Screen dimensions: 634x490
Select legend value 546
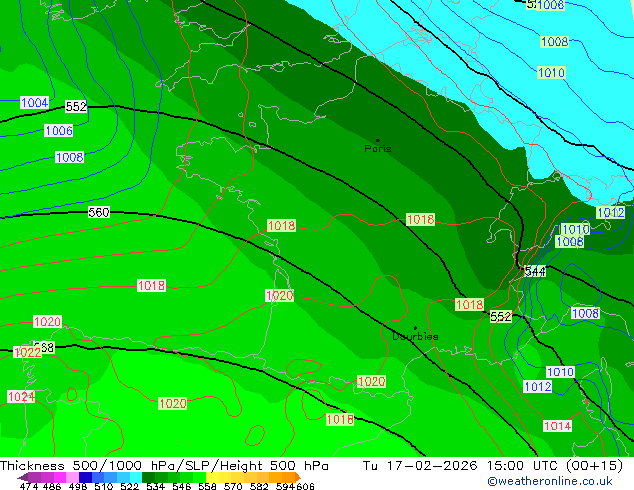click(x=182, y=486)
